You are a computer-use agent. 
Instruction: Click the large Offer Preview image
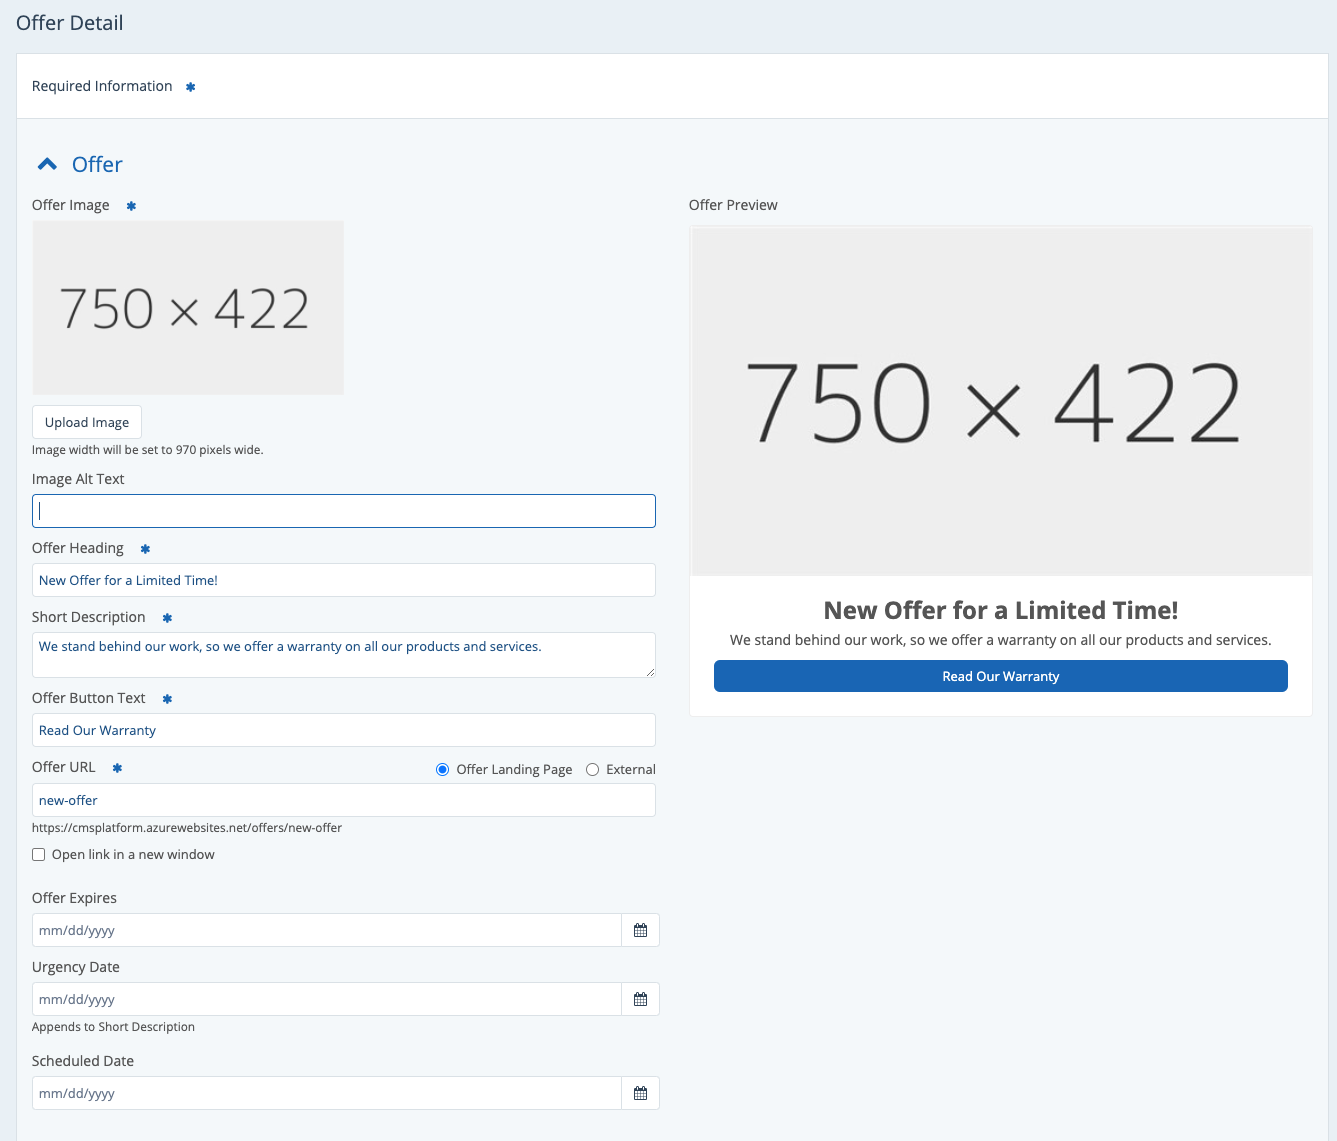click(x=1000, y=401)
